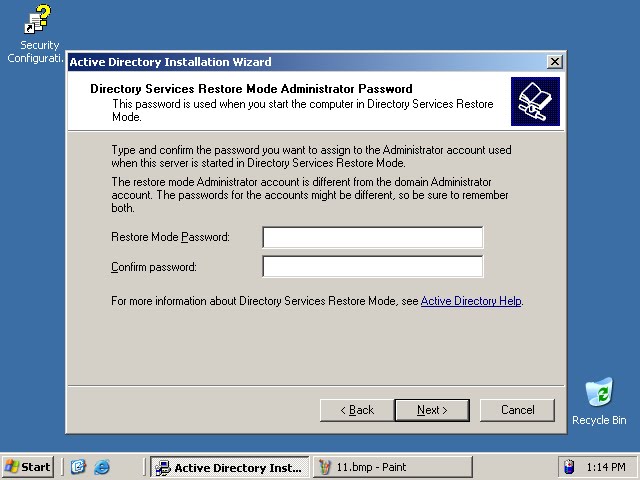
Task: Click the taskbar clock showing 1:14 PM
Action: [x=606, y=467]
